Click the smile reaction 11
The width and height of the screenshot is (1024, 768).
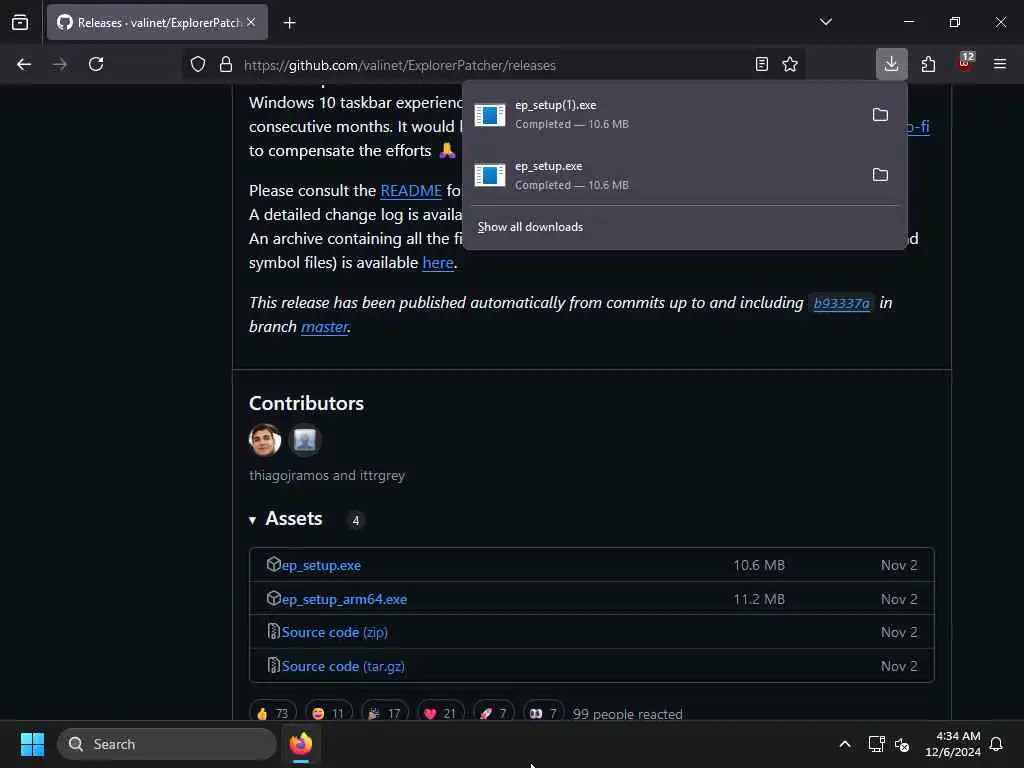[328, 712]
